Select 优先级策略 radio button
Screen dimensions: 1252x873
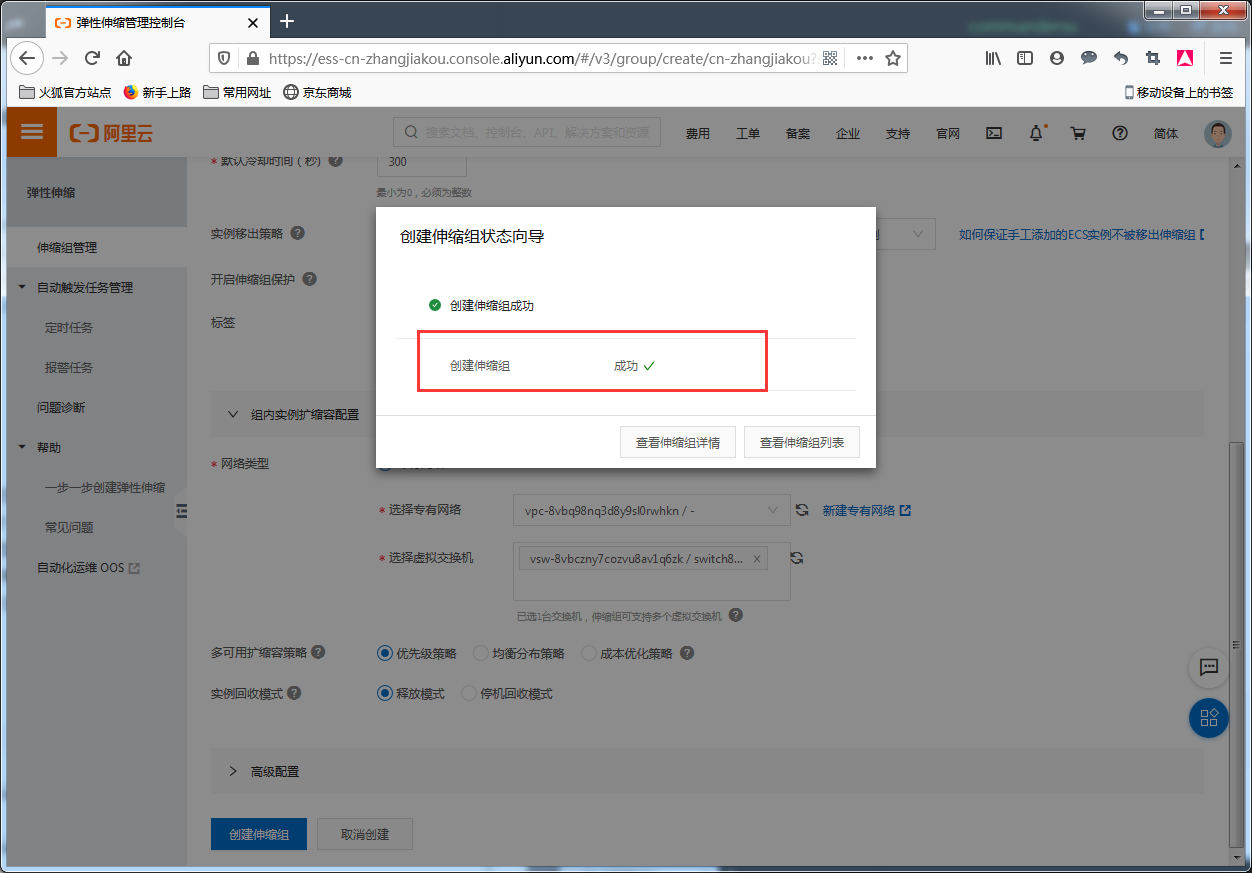[385, 653]
